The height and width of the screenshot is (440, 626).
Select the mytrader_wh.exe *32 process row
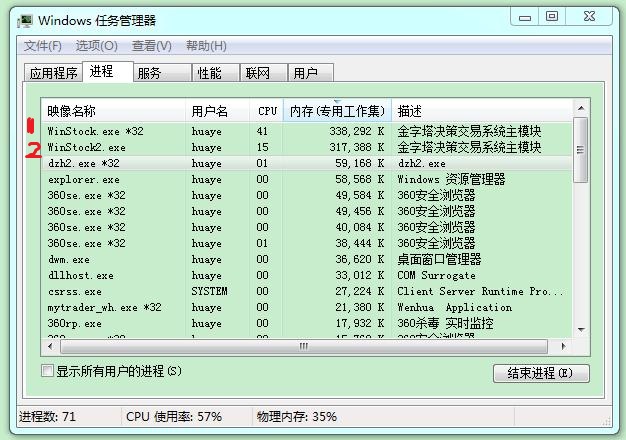click(97, 307)
